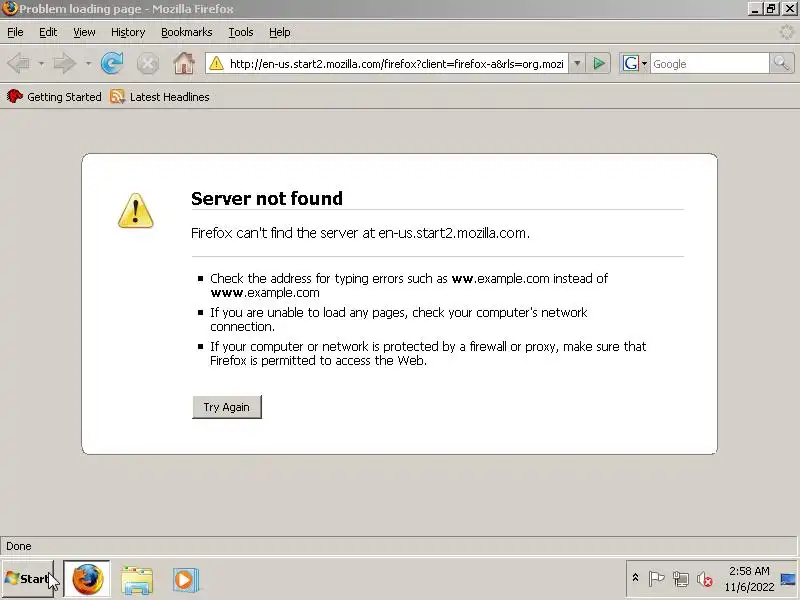The height and width of the screenshot is (600, 800).
Task: Open the Forward history dropdown arrow
Action: click(88, 64)
